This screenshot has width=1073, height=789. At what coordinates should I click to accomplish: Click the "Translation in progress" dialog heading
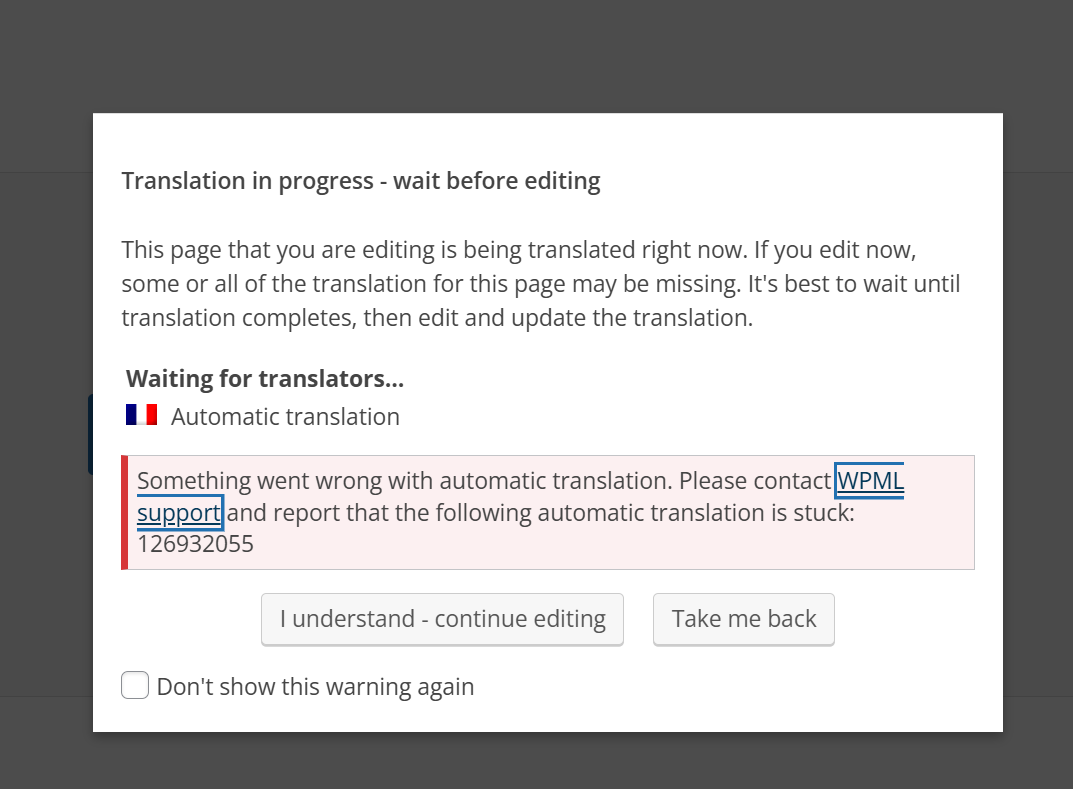(248, 182)
